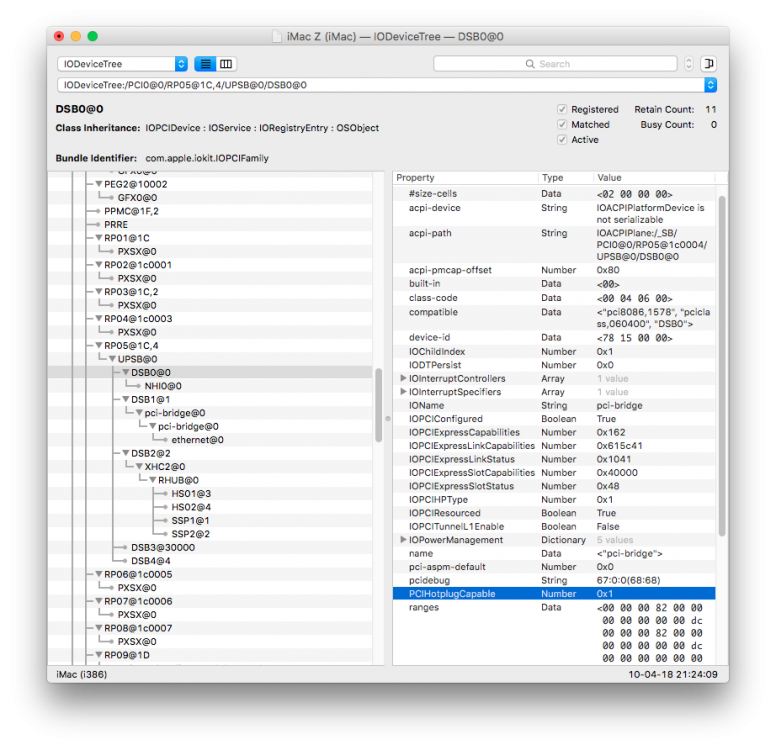776x750 pixels.
Task: Select the IOPCITunnelL1Enable property row
Action: click(x=554, y=526)
